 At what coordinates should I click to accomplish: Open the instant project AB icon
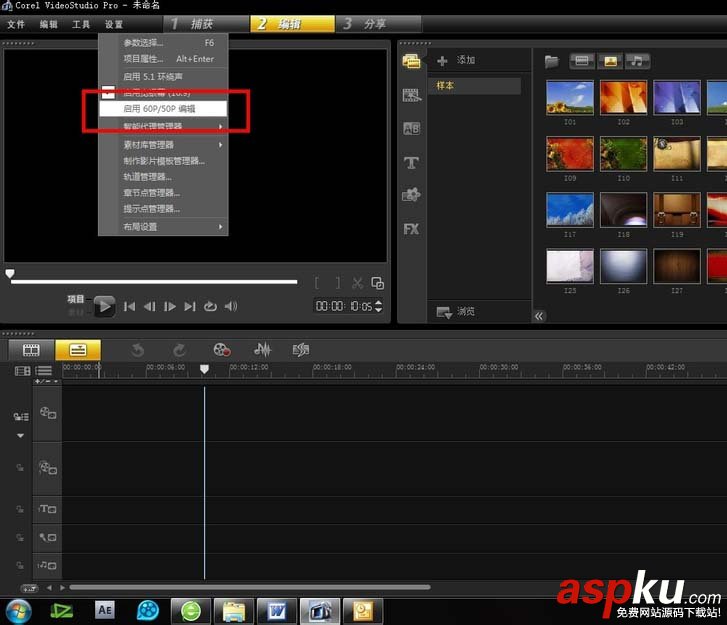coord(411,128)
